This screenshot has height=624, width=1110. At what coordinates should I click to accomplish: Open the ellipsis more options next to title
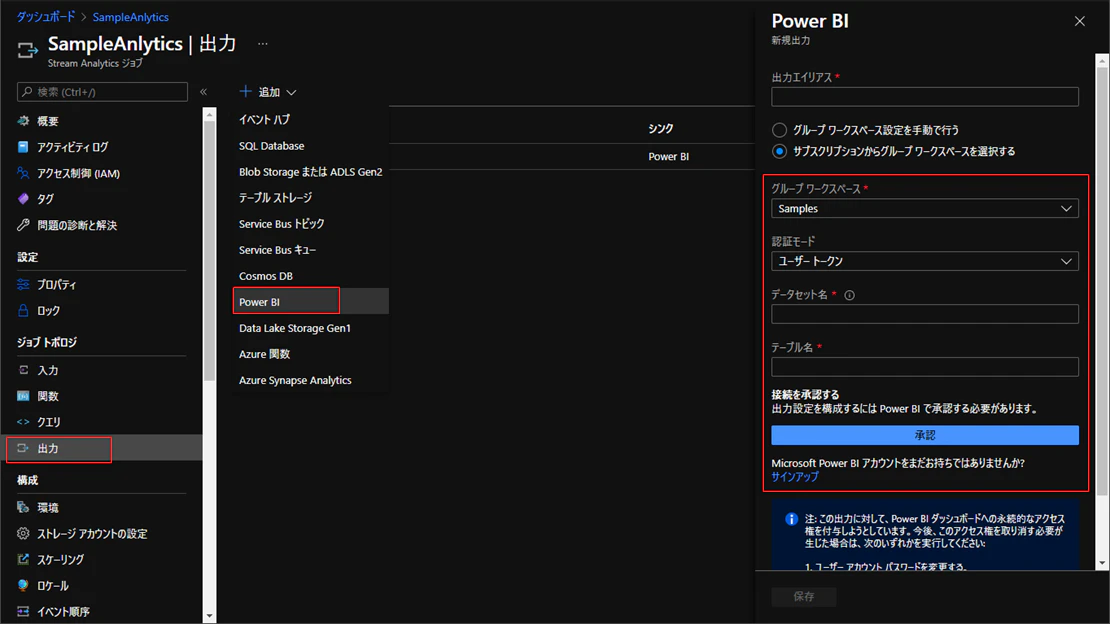pyautogui.click(x=263, y=44)
